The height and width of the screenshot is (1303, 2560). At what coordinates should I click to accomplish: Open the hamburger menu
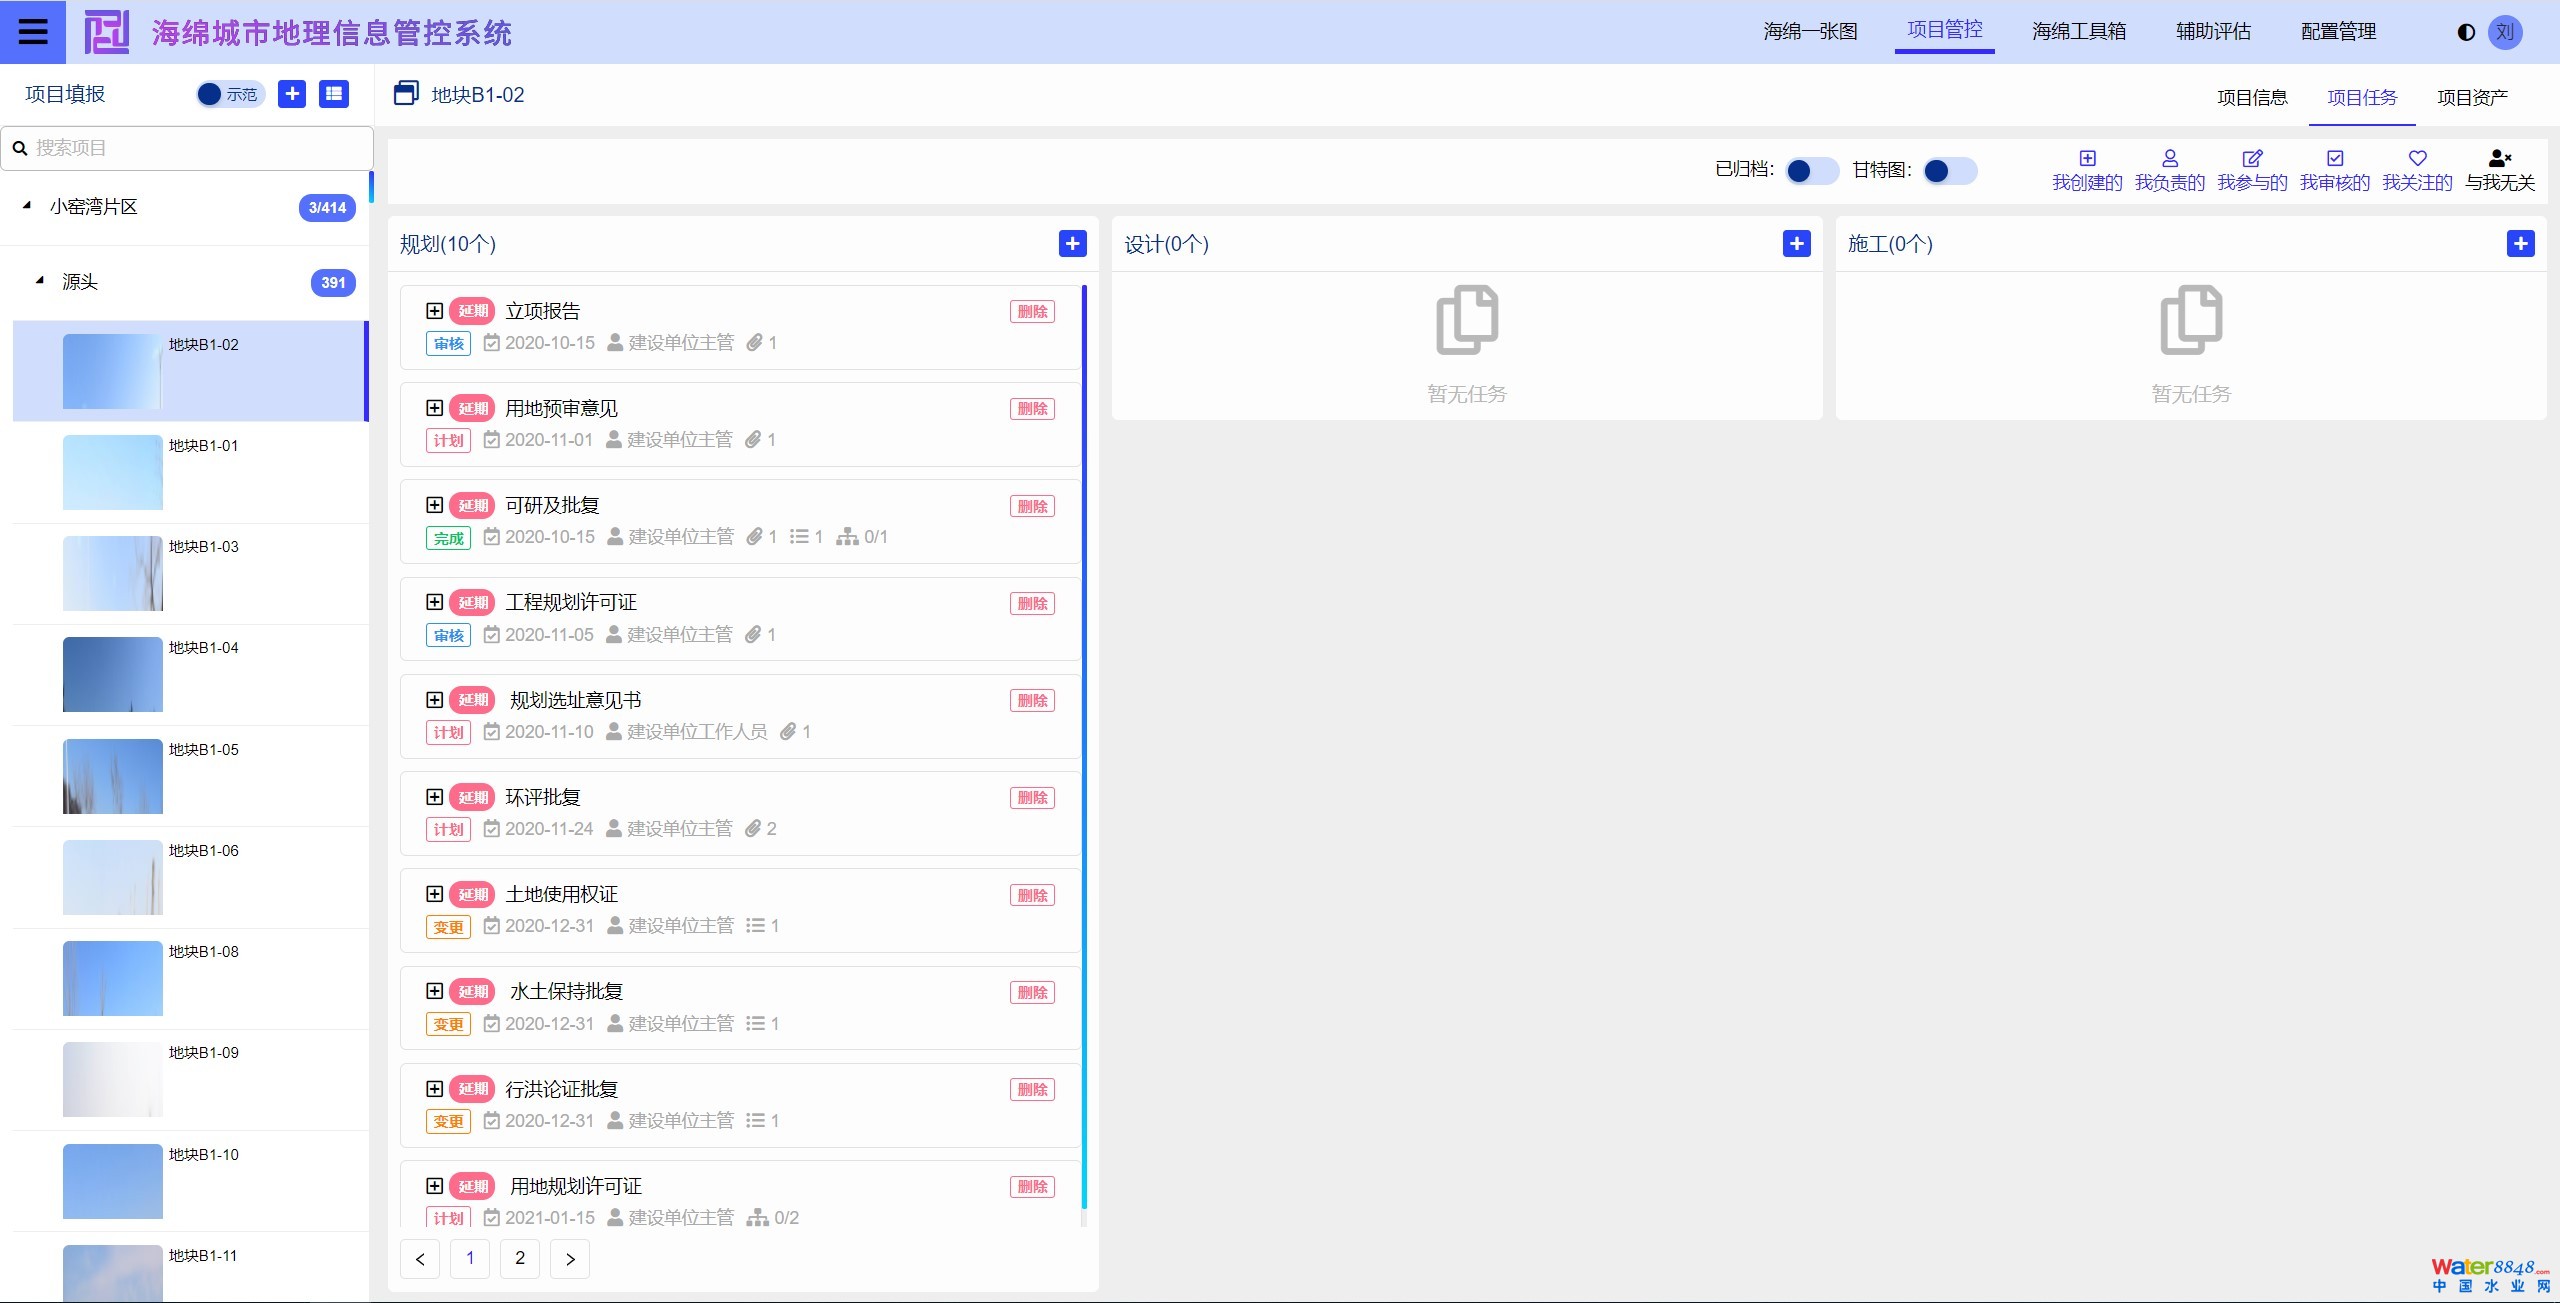point(32,32)
